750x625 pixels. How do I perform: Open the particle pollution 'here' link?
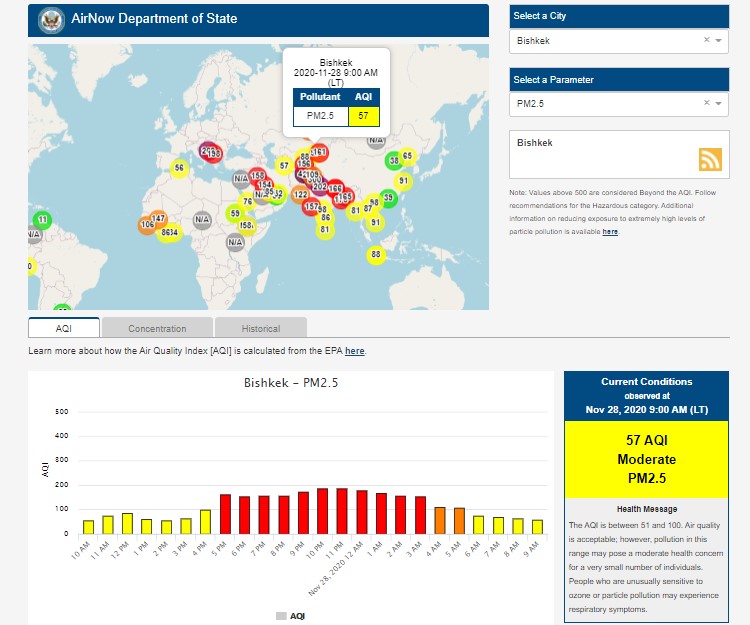(610, 231)
